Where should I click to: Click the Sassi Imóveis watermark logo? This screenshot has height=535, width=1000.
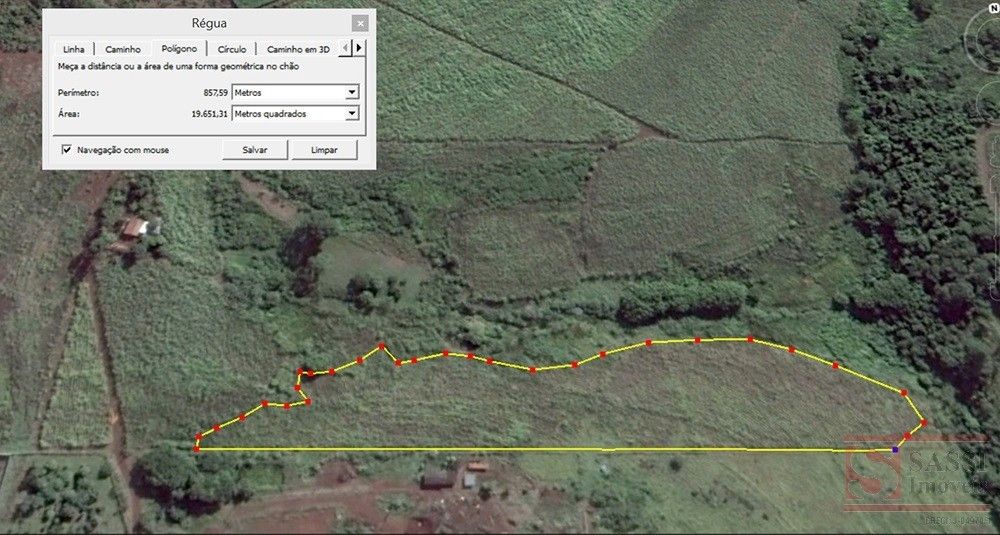point(915,475)
